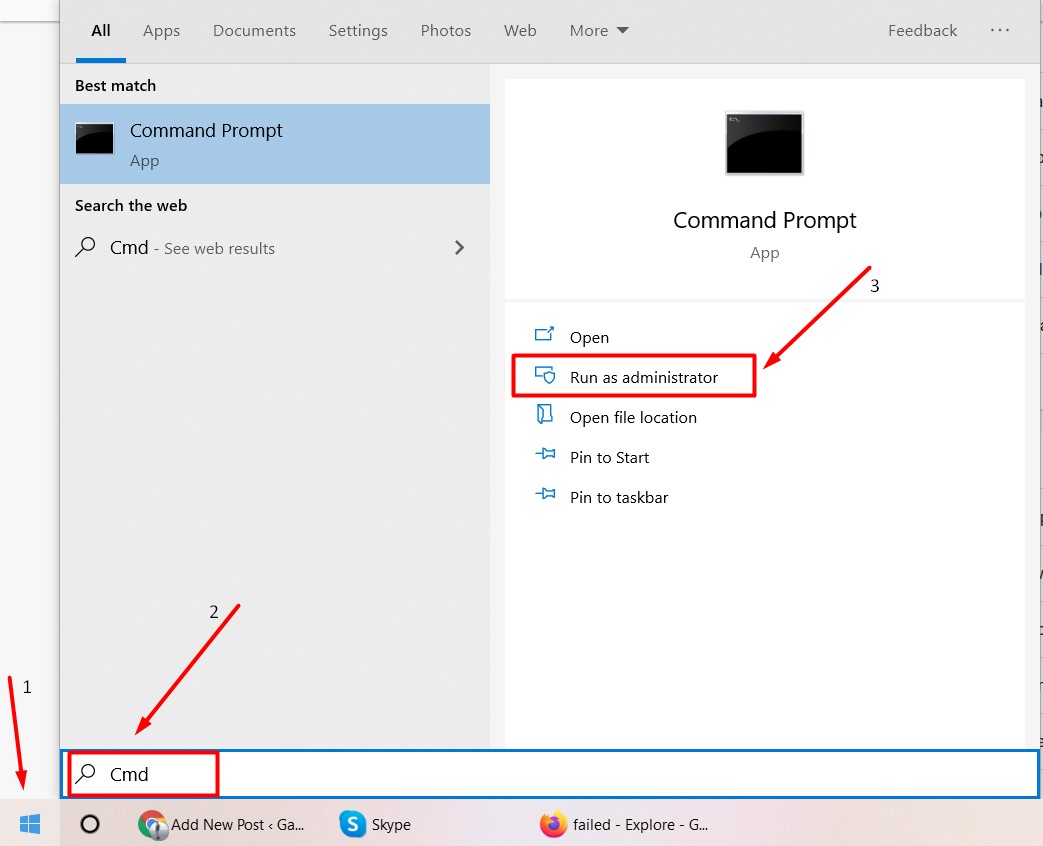Open Firefox taskbar item failed - Explore

click(624, 825)
